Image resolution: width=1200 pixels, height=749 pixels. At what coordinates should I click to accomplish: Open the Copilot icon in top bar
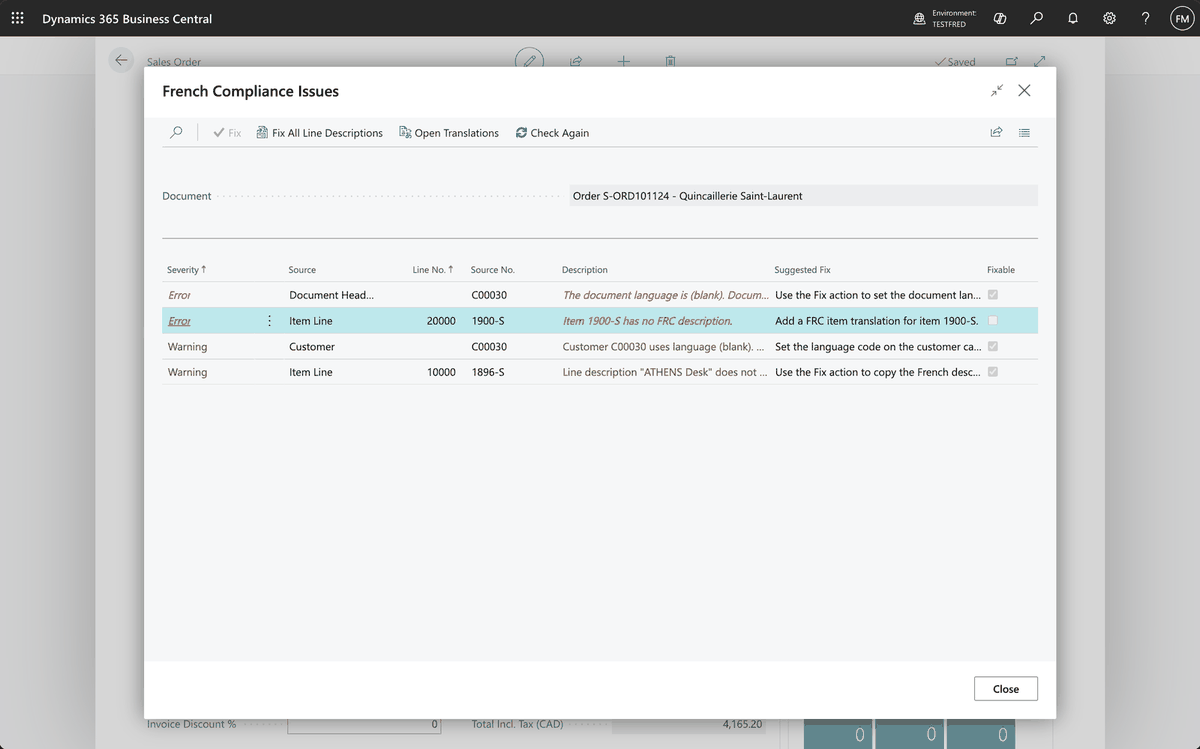point(1000,19)
